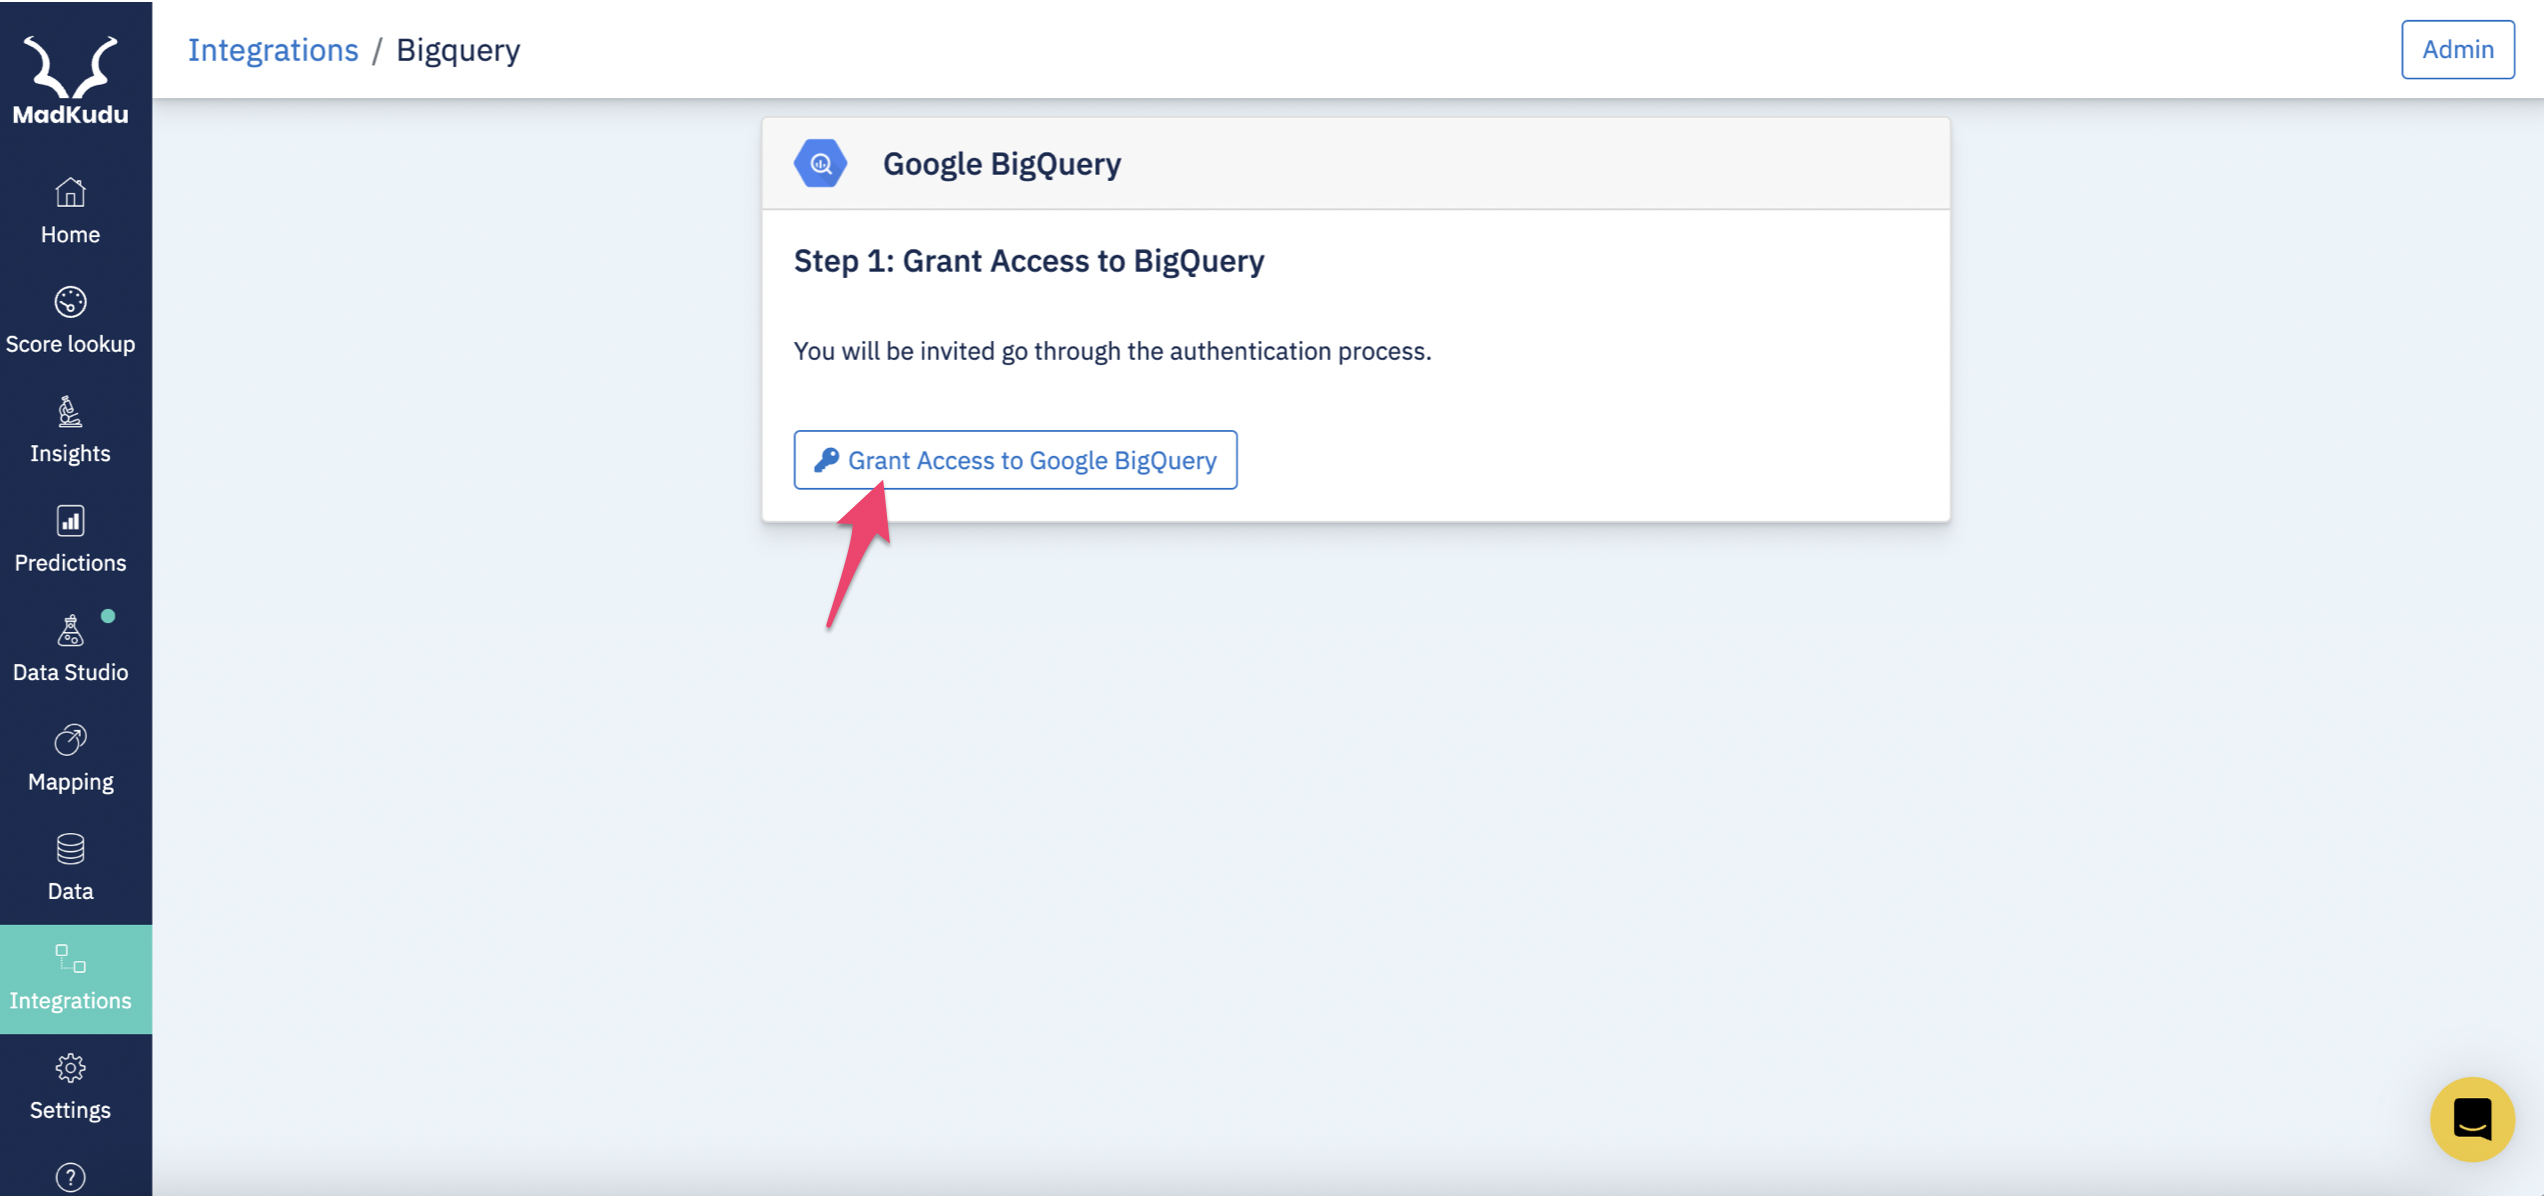Open the Data database icon

(70, 849)
